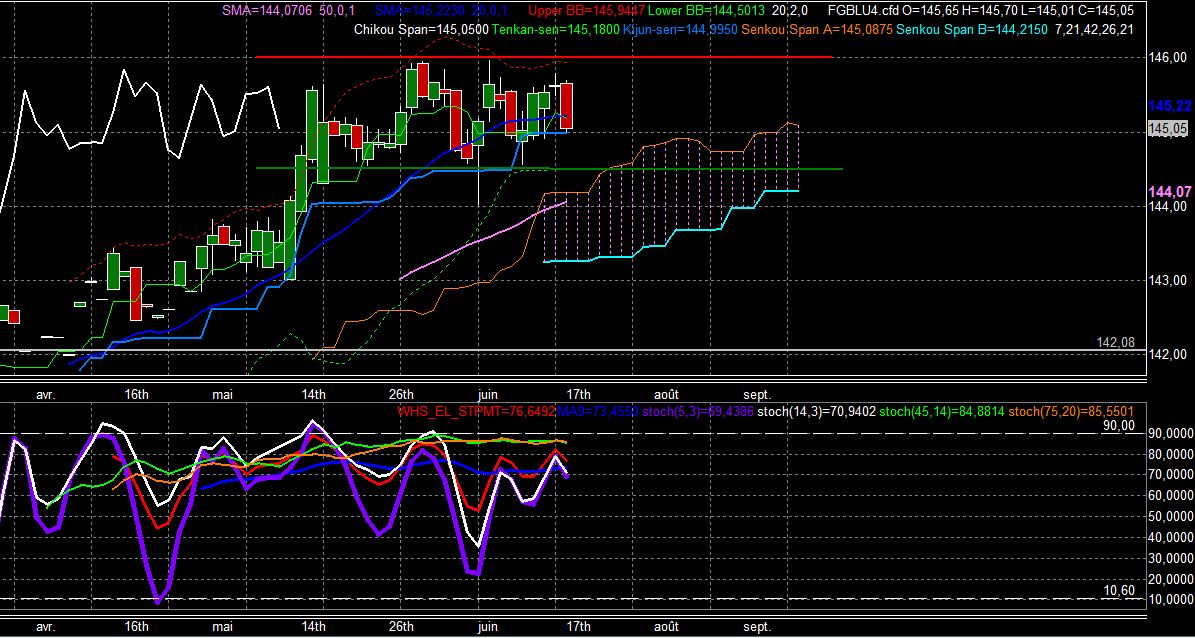Screen dimensions: 1195x638
Task: Click 'avr.' on the price chart date axis
Action: pos(45,394)
